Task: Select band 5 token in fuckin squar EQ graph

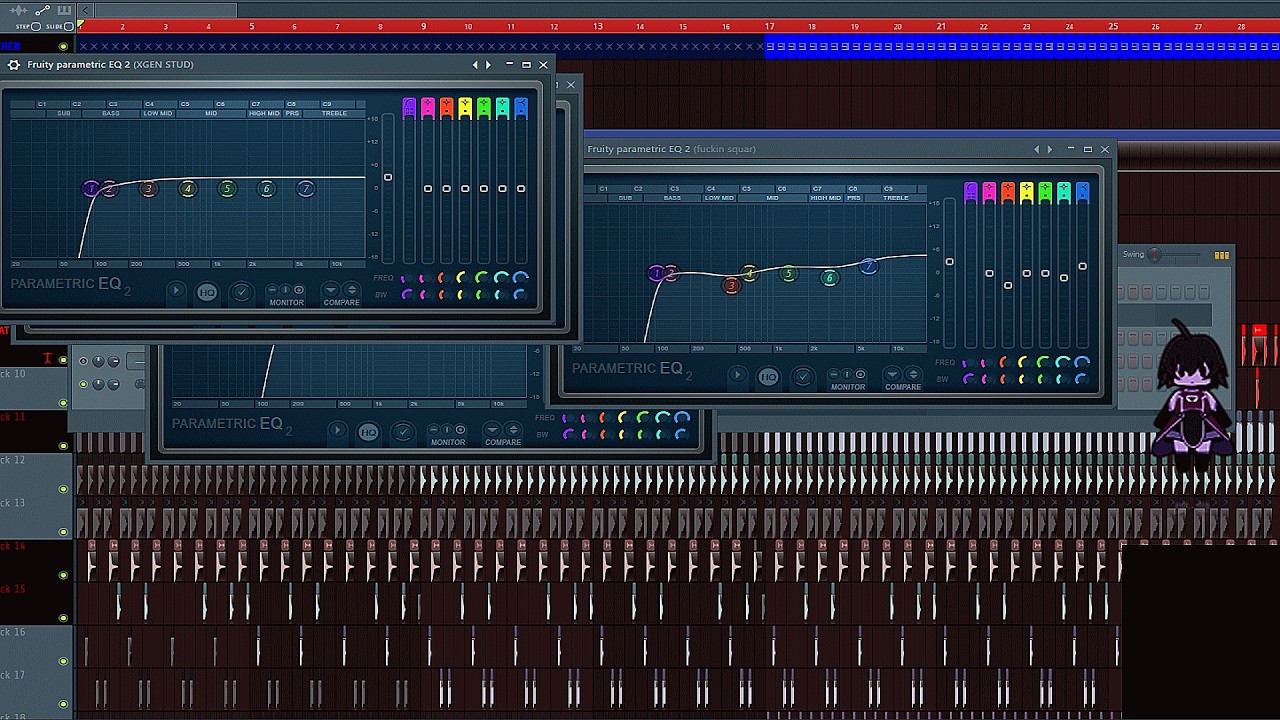Action: 788,274
